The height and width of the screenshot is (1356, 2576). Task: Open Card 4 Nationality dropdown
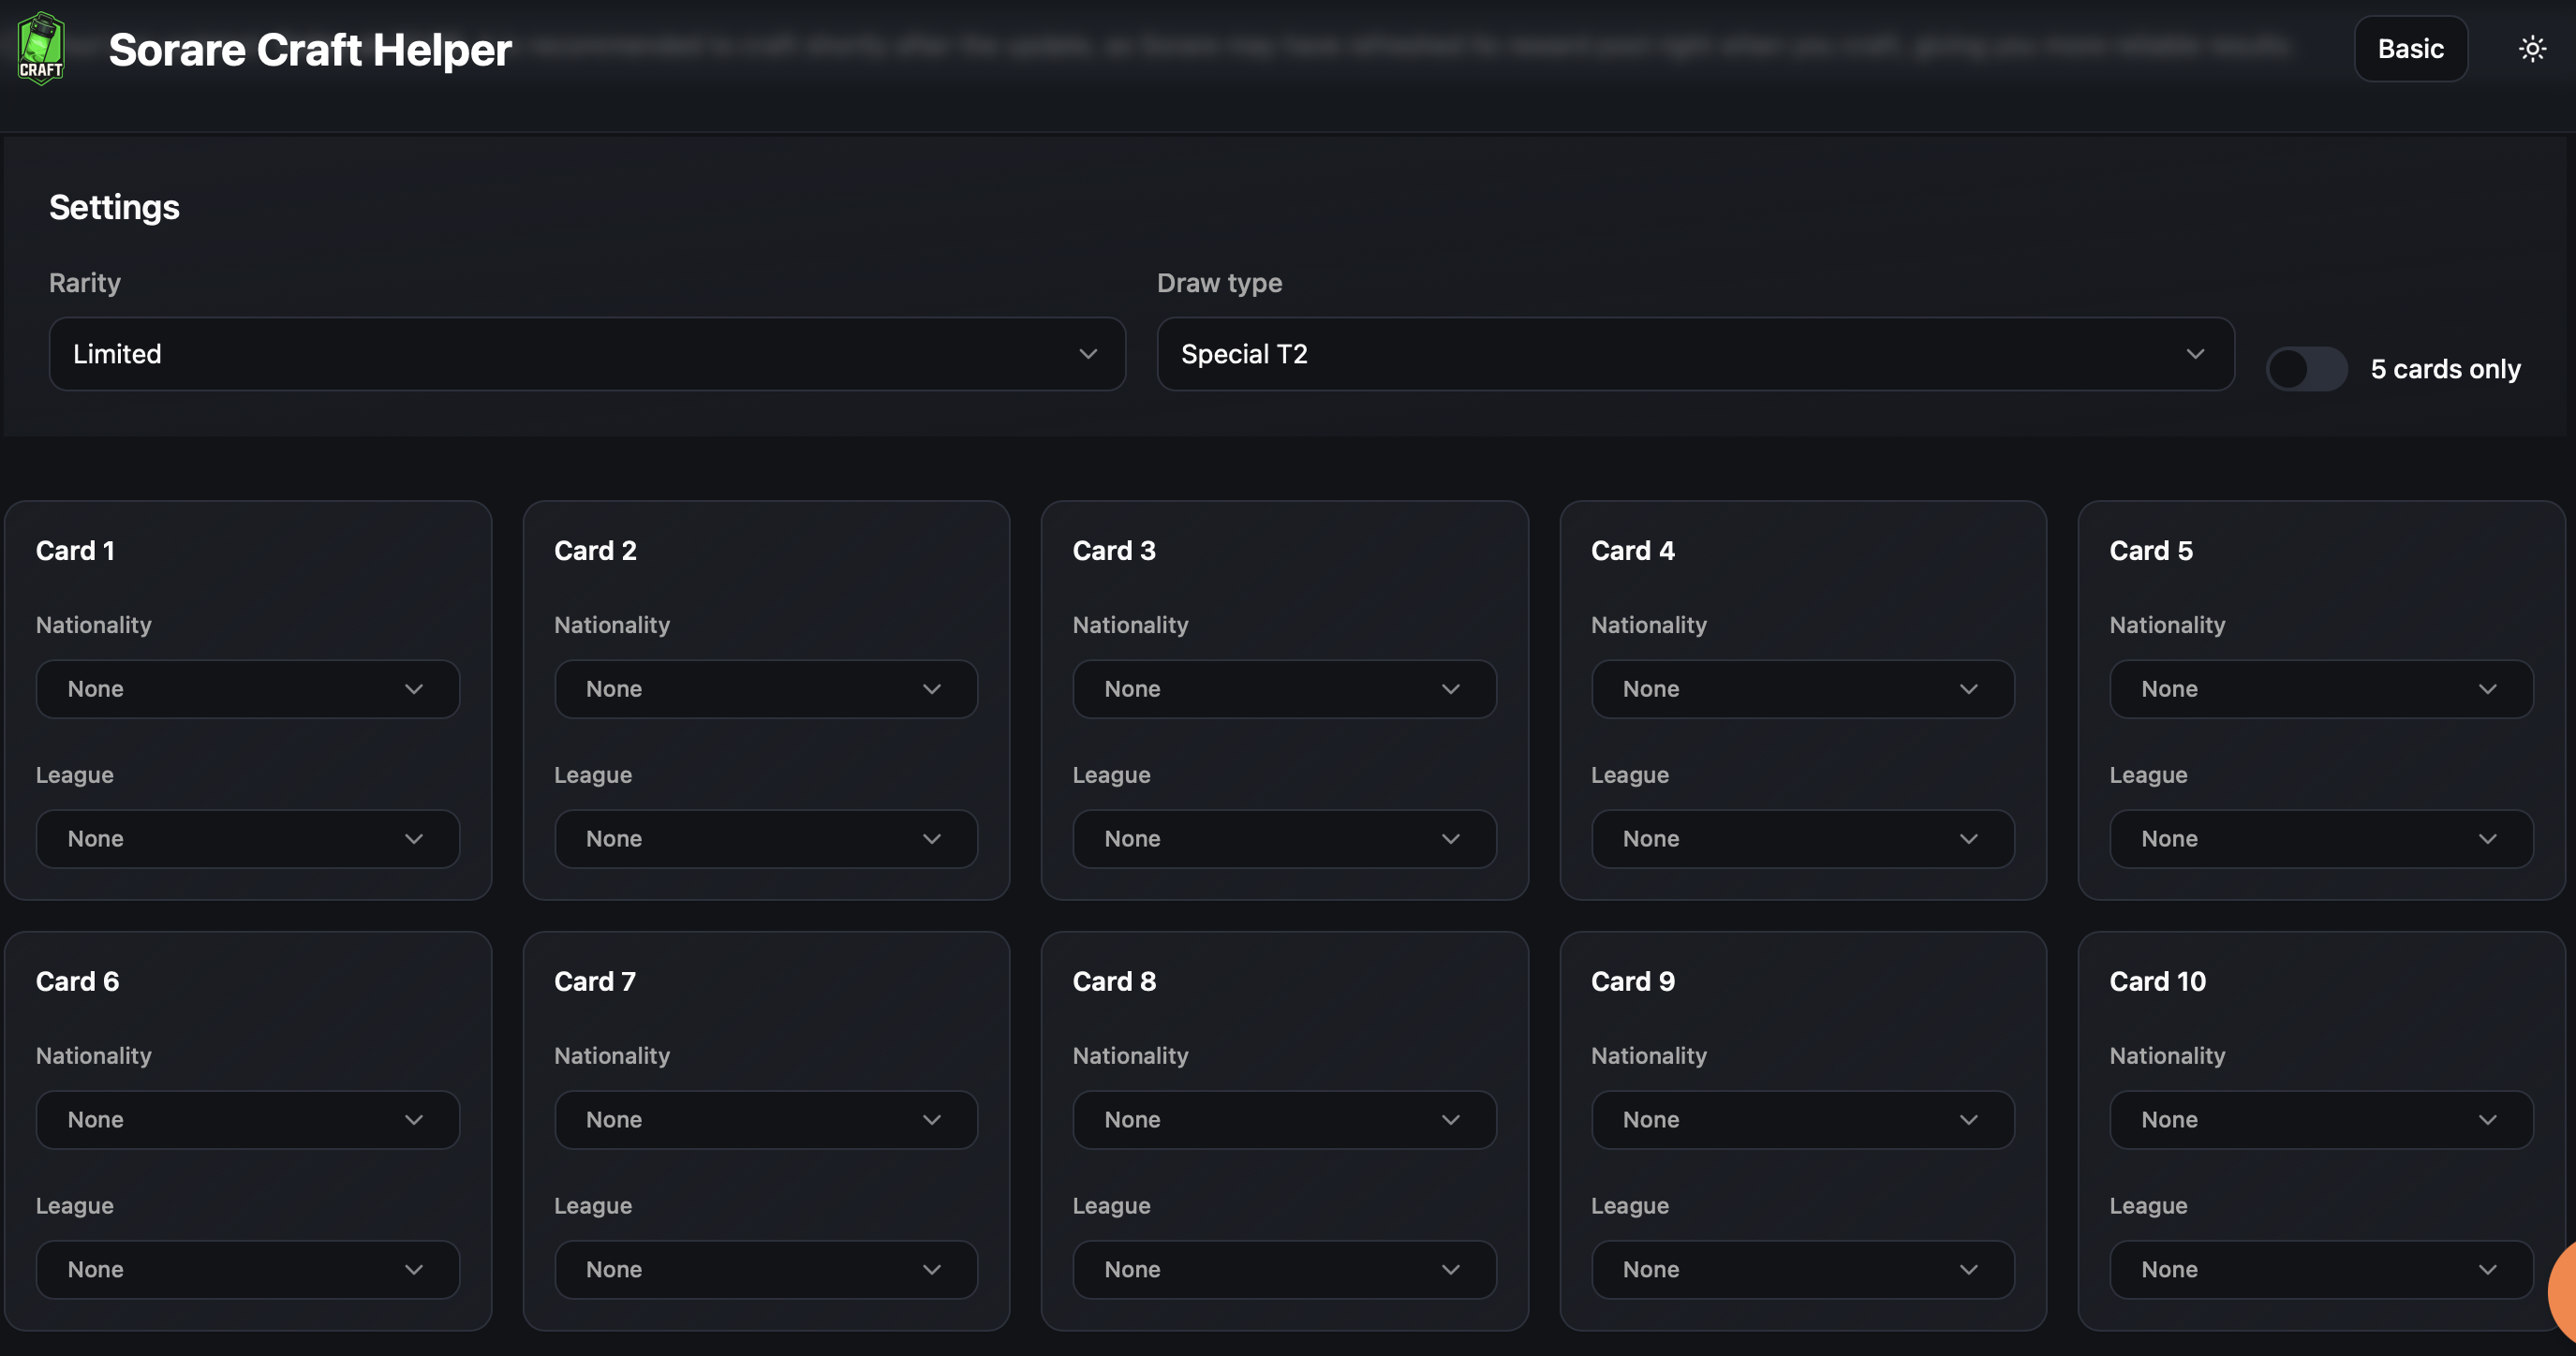coord(1803,689)
